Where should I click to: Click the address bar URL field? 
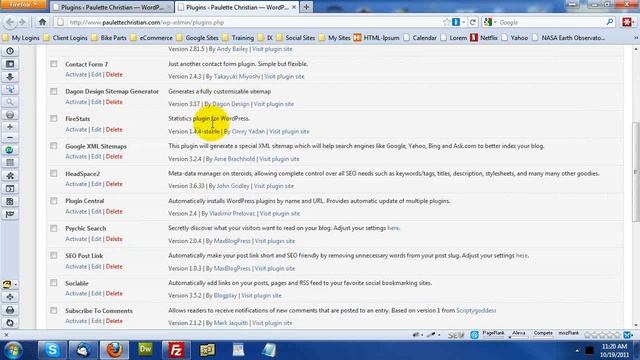click(249, 22)
